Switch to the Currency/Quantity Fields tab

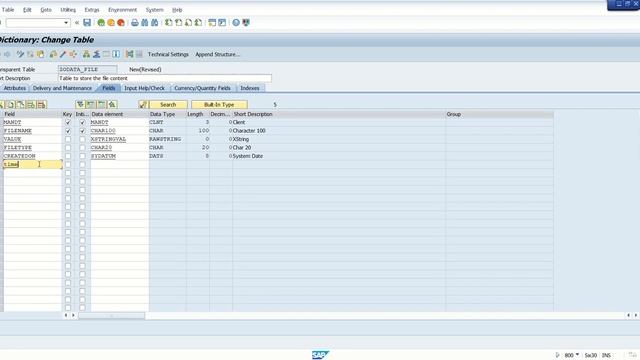pyautogui.click(x=202, y=88)
